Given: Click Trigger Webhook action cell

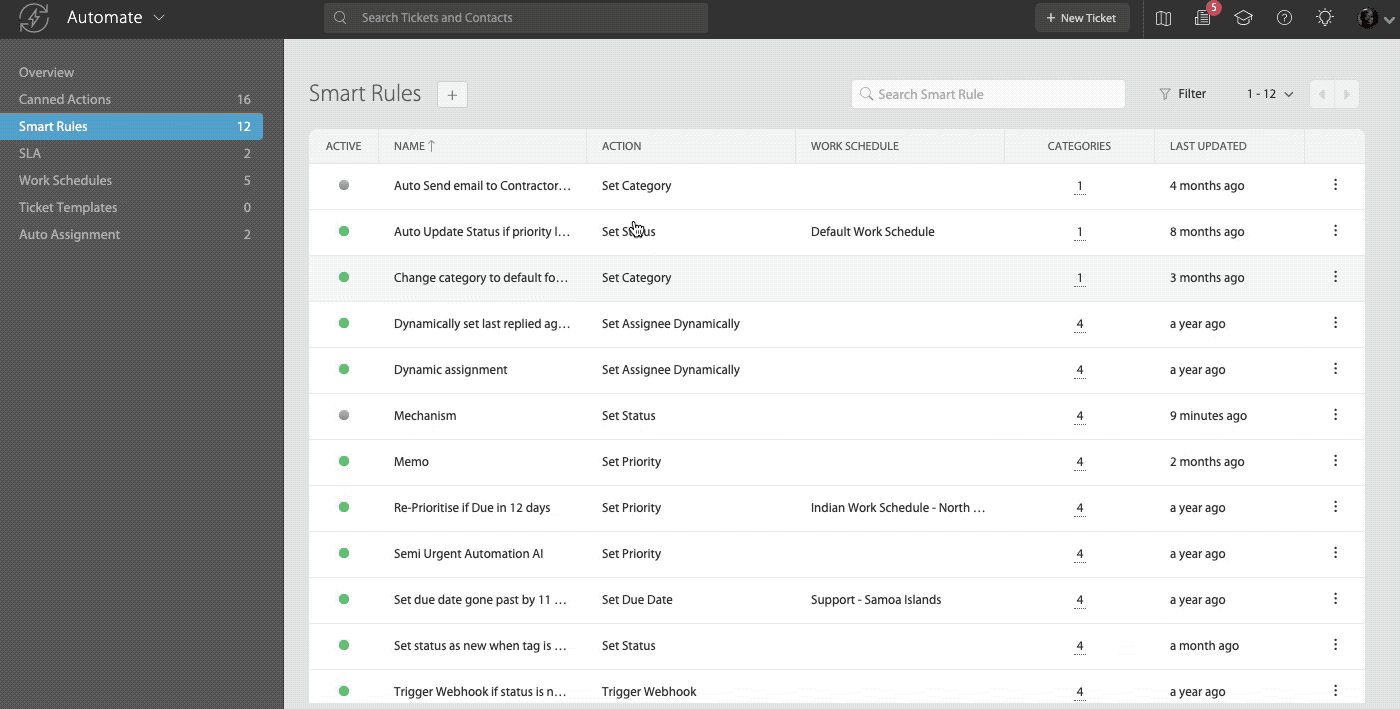Looking at the screenshot, I should pos(649,692).
